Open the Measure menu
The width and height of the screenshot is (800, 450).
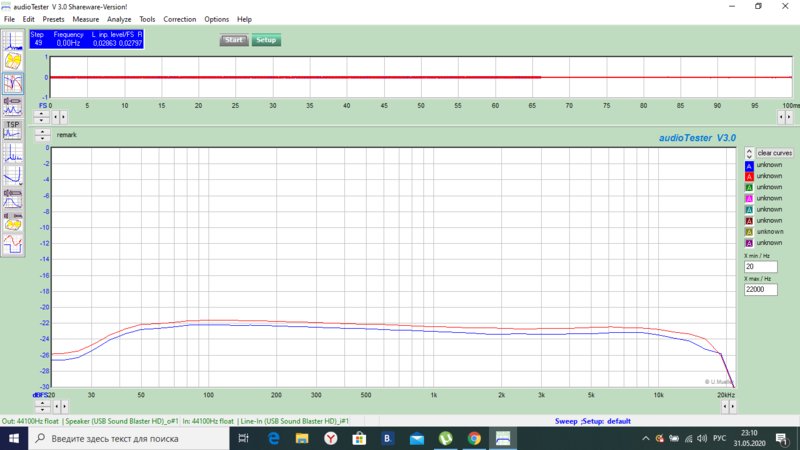[85, 19]
